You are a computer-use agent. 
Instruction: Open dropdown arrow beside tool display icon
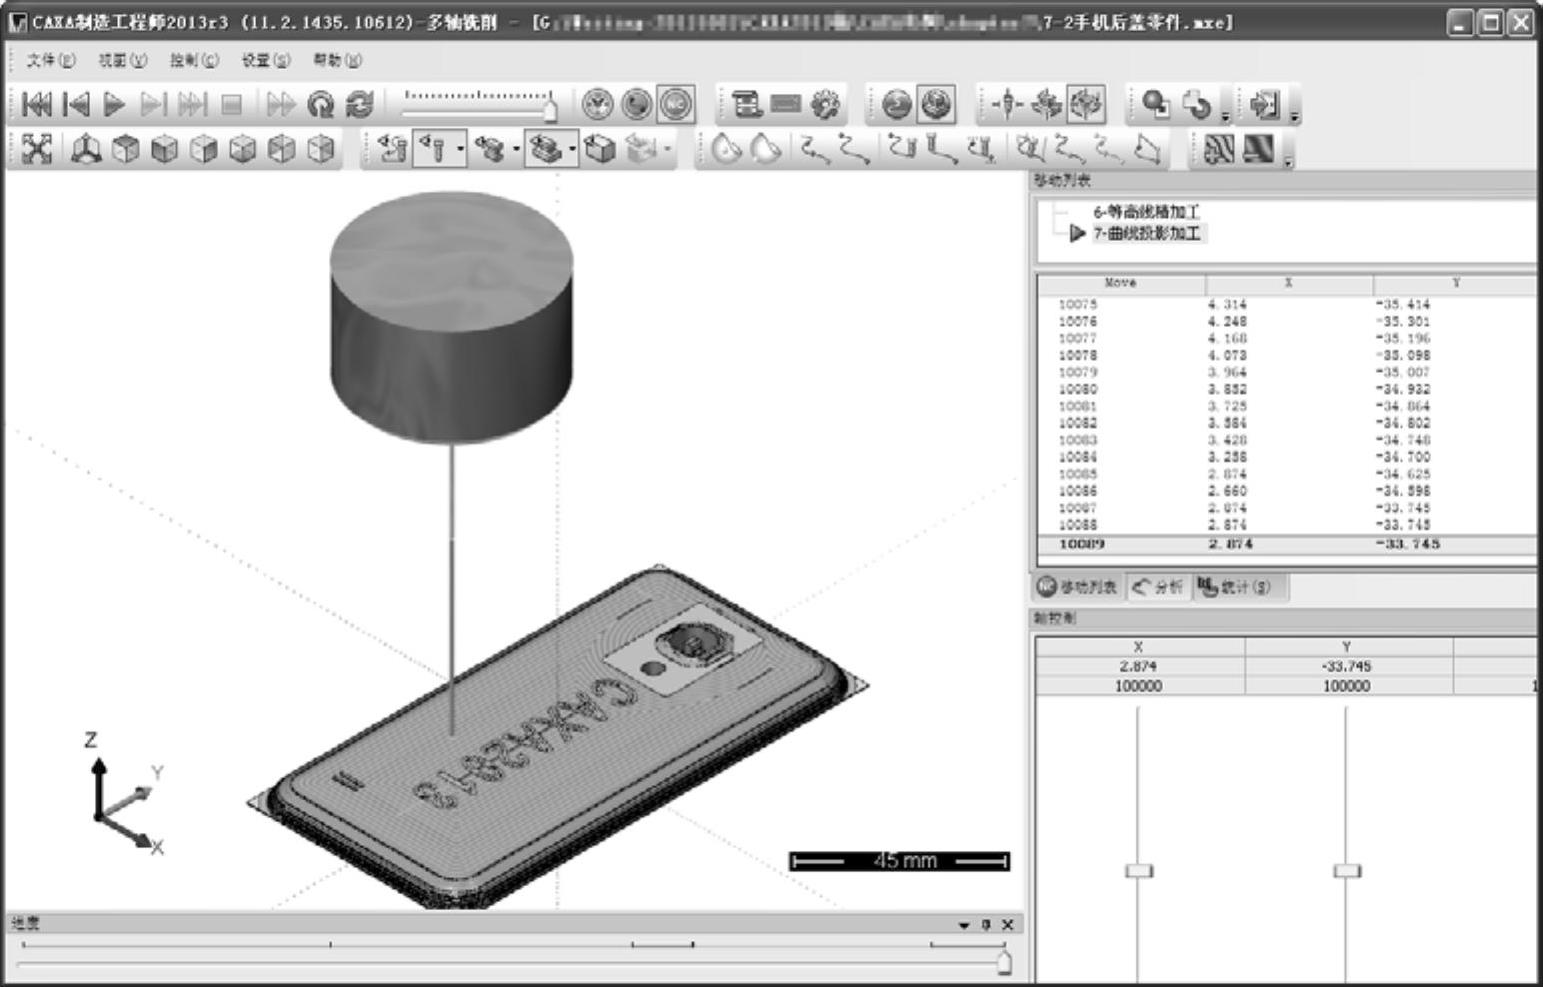point(460,150)
